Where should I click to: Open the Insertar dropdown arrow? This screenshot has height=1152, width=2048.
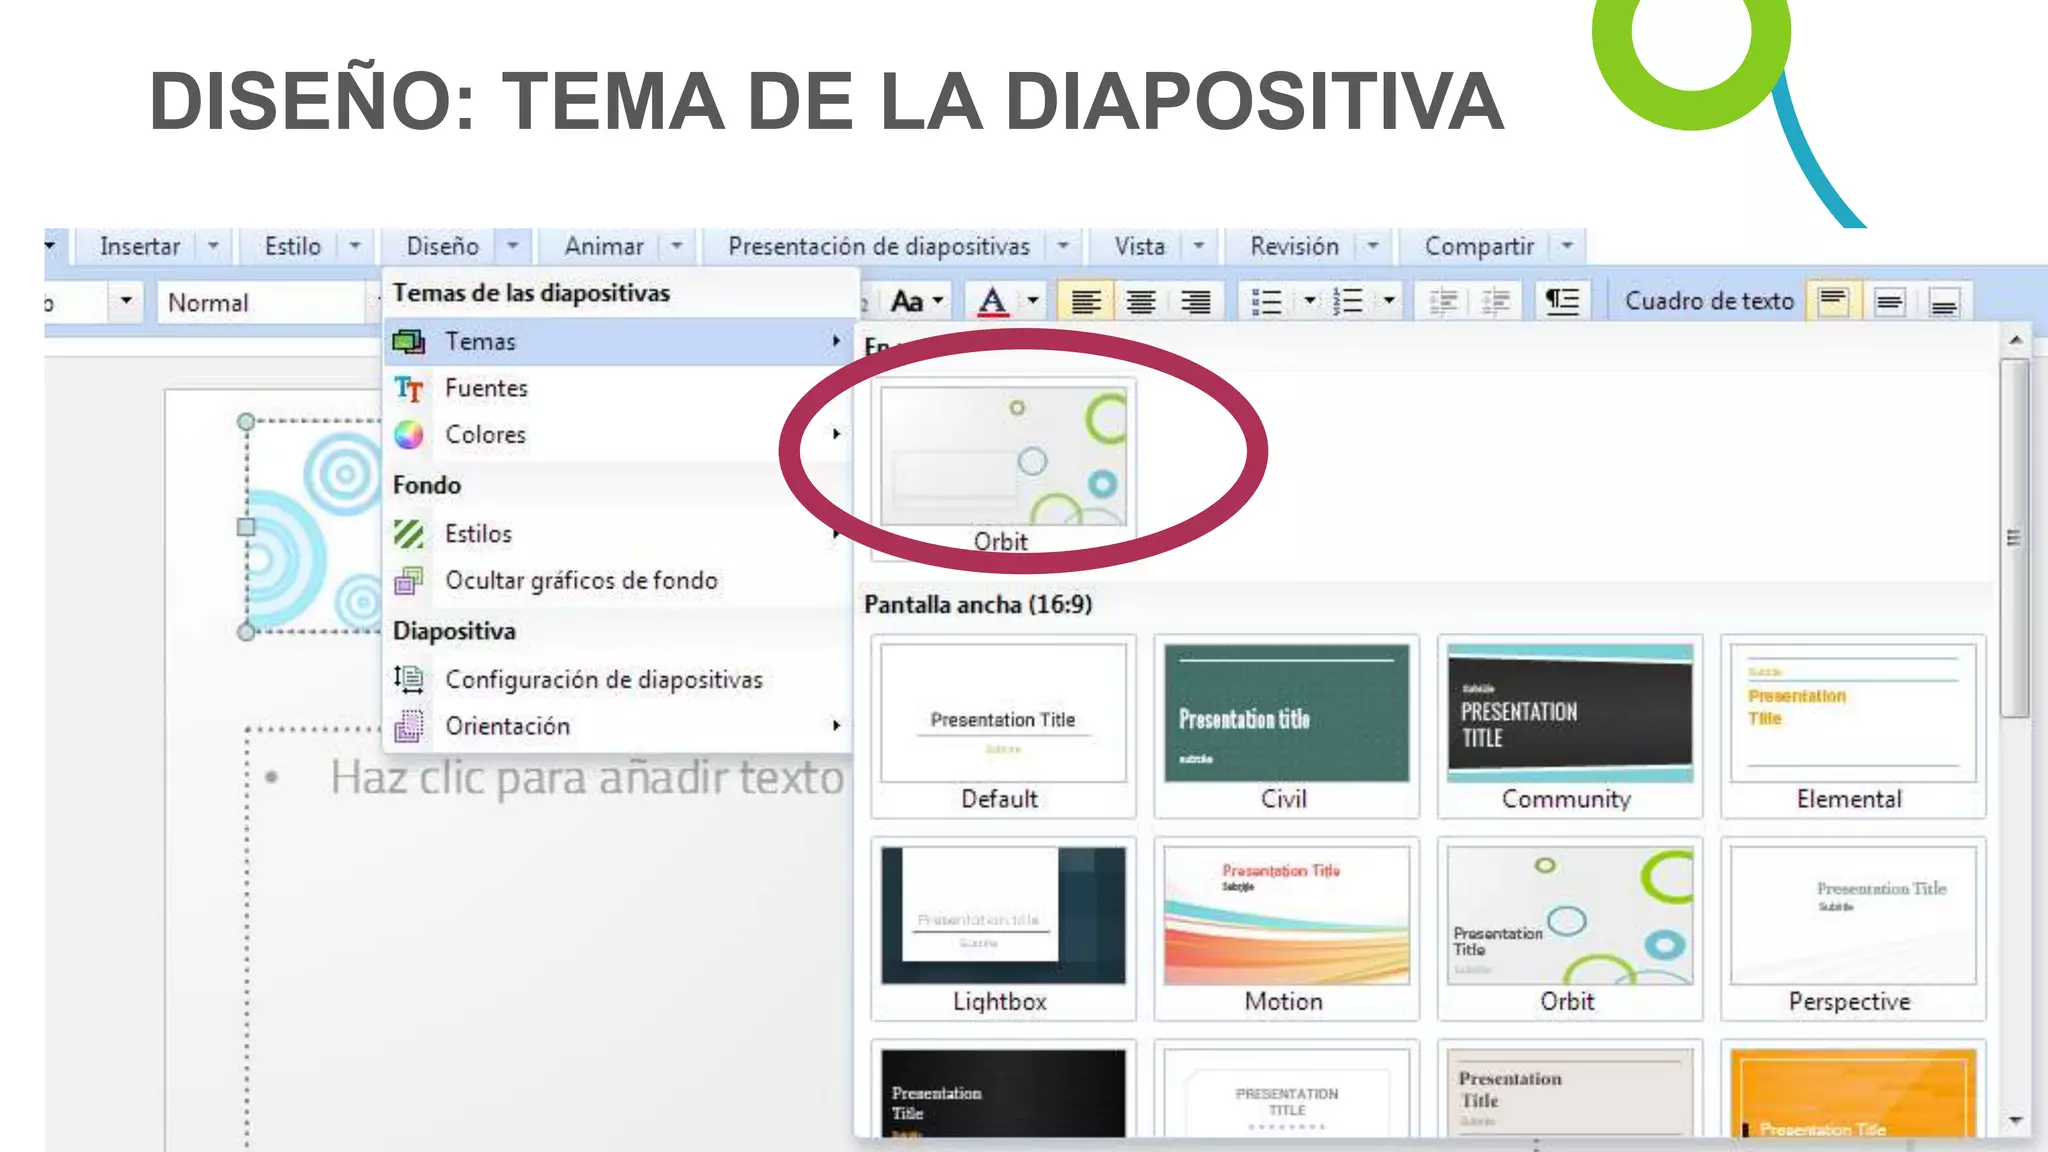tap(213, 246)
